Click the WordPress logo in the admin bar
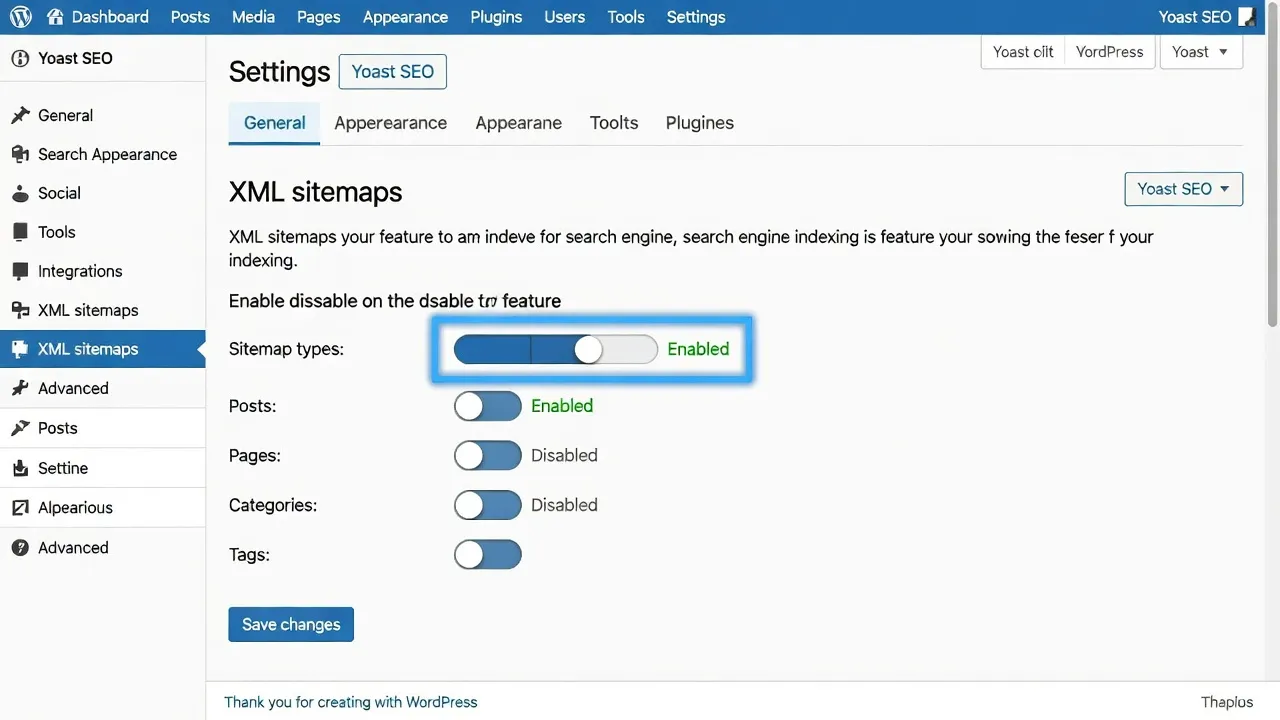The height and width of the screenshot is (720, 1280). [21, 17]
